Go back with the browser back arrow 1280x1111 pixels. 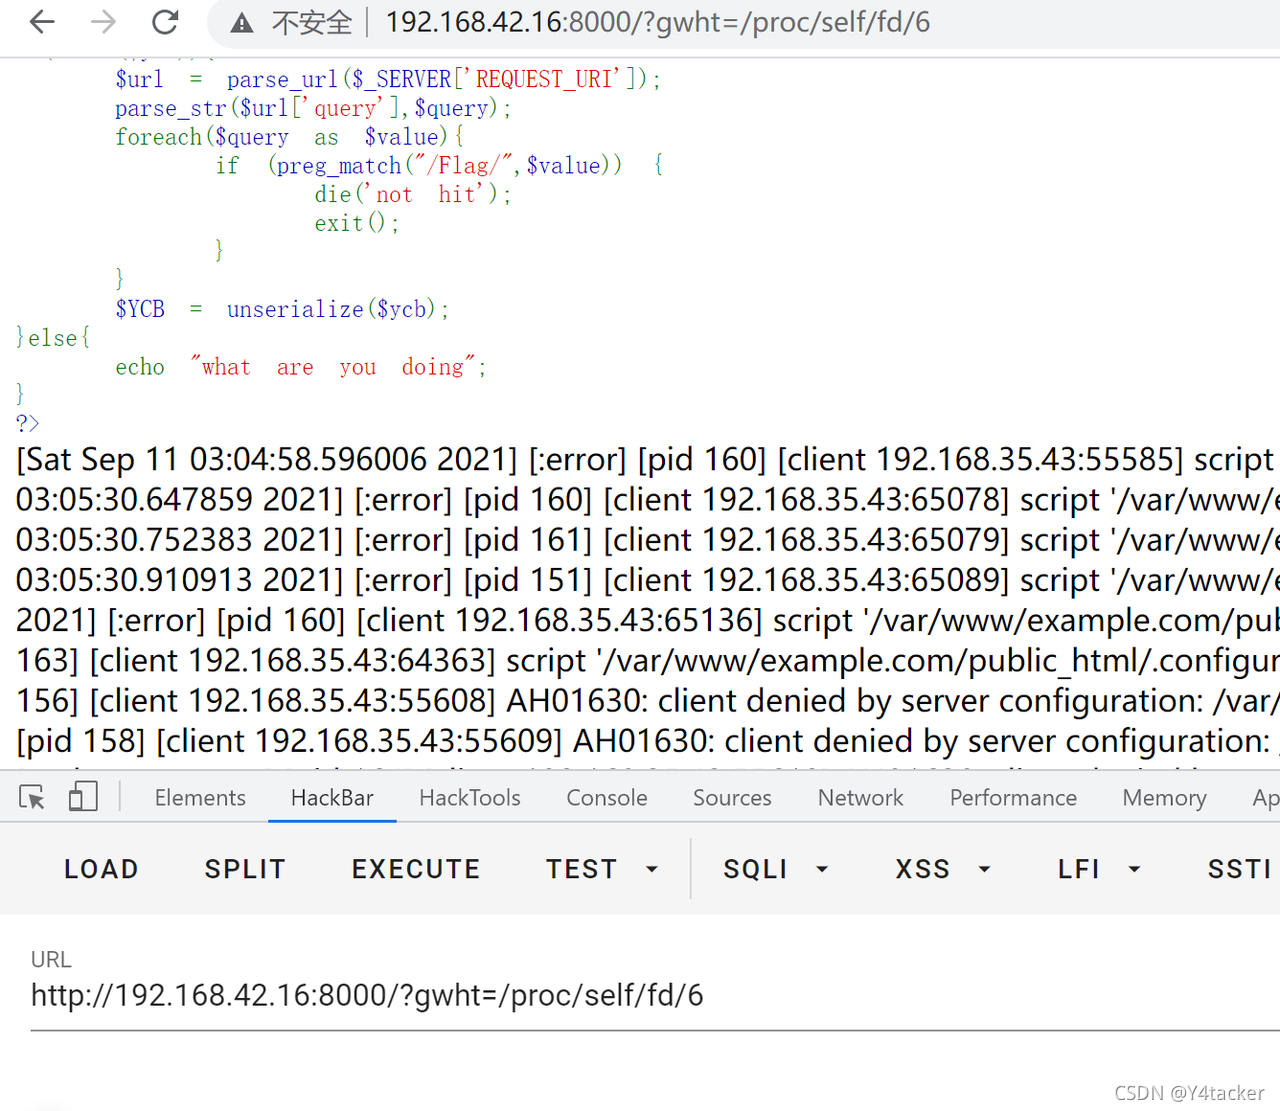(x=42, y=21)
